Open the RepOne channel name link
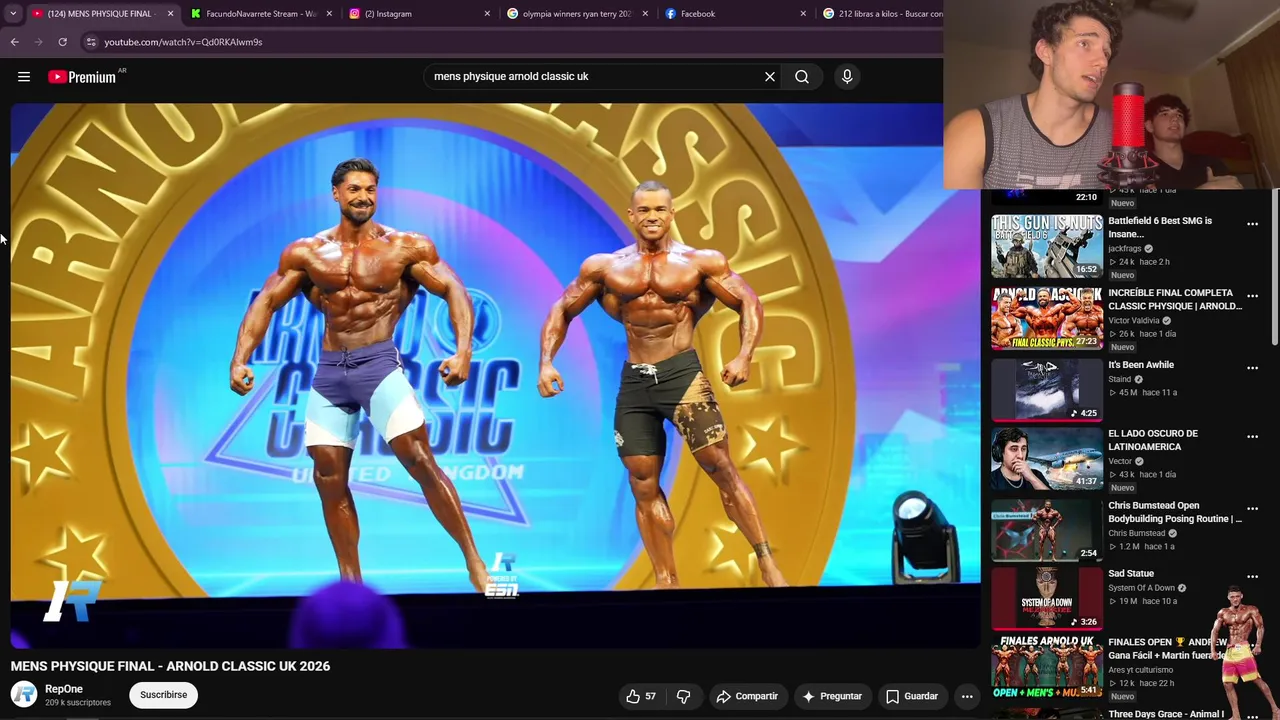Image resolution: width=1280 pixels, height=720 pixels. tap(64, 689)
